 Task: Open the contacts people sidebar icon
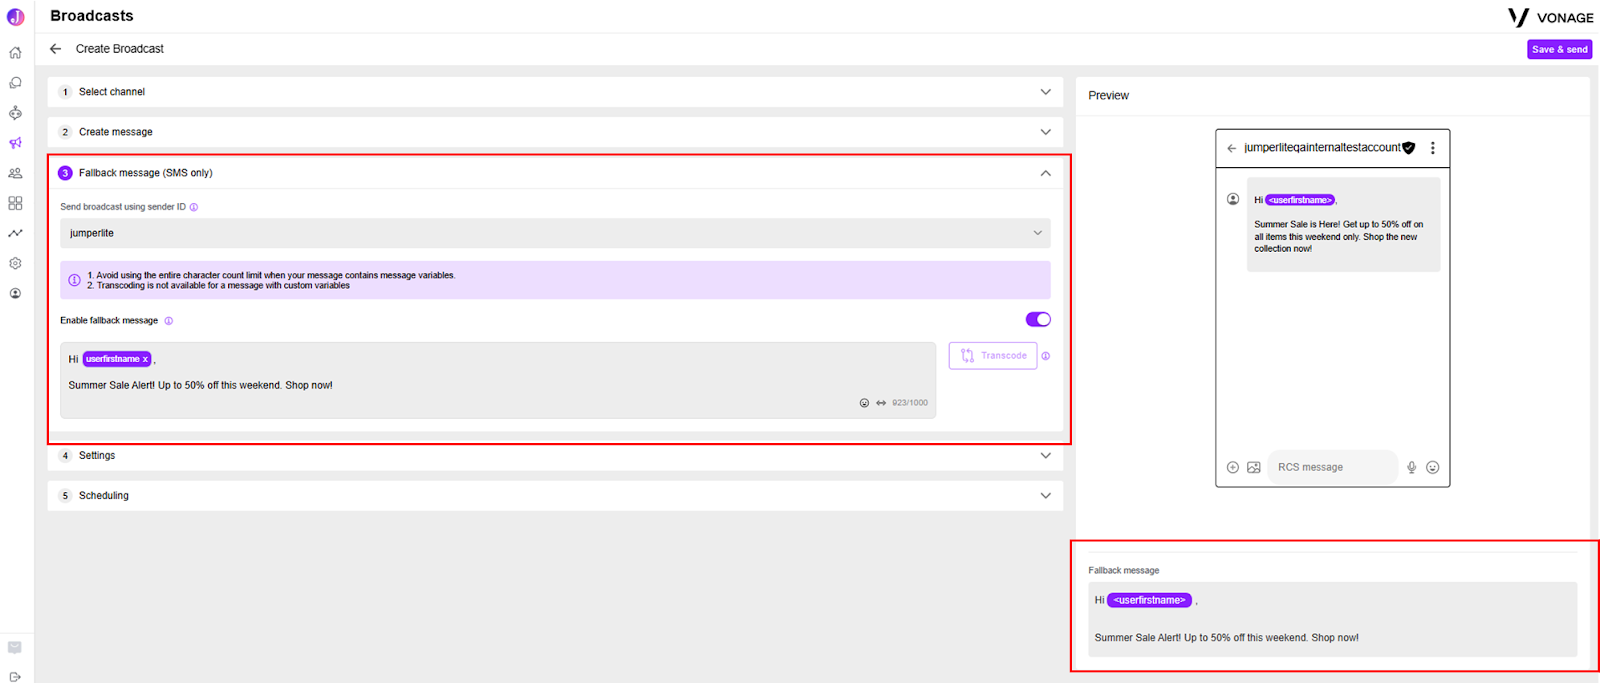(15, 173)
